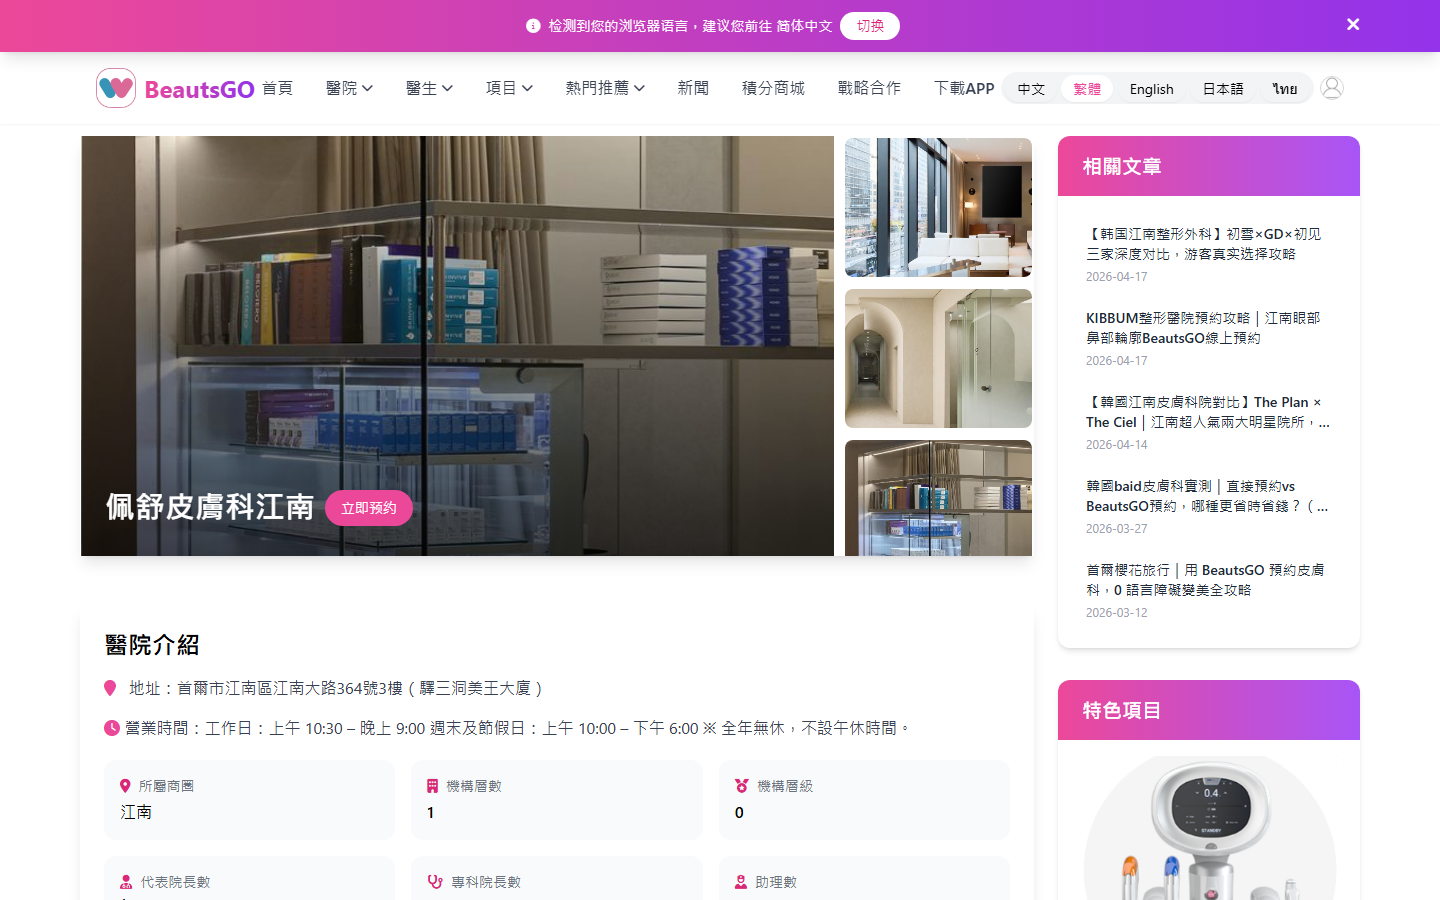Click the date 2026-03-27

(1117, 529)
